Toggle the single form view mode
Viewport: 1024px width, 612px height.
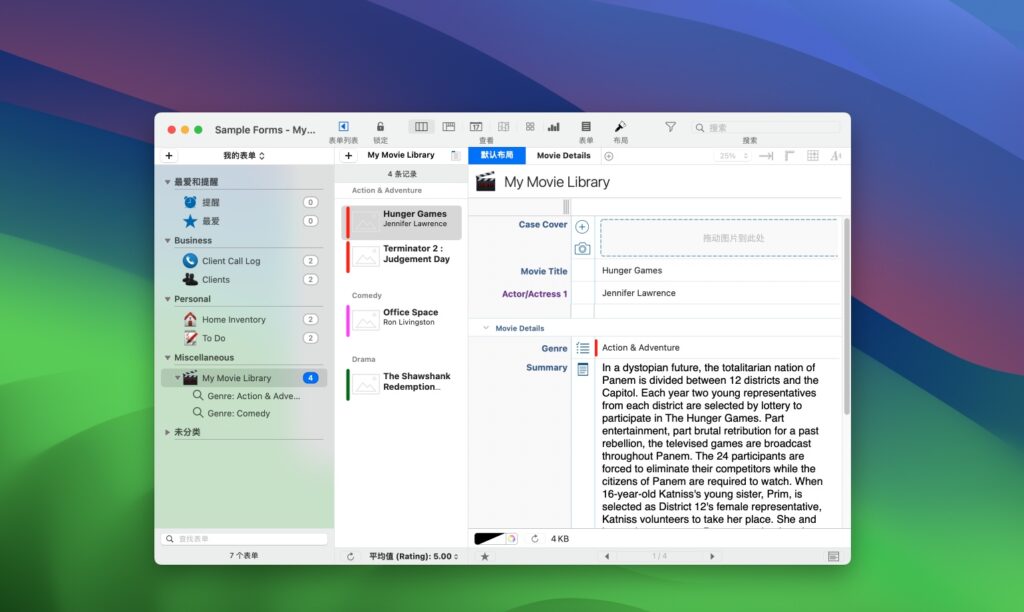click(449, 127)
